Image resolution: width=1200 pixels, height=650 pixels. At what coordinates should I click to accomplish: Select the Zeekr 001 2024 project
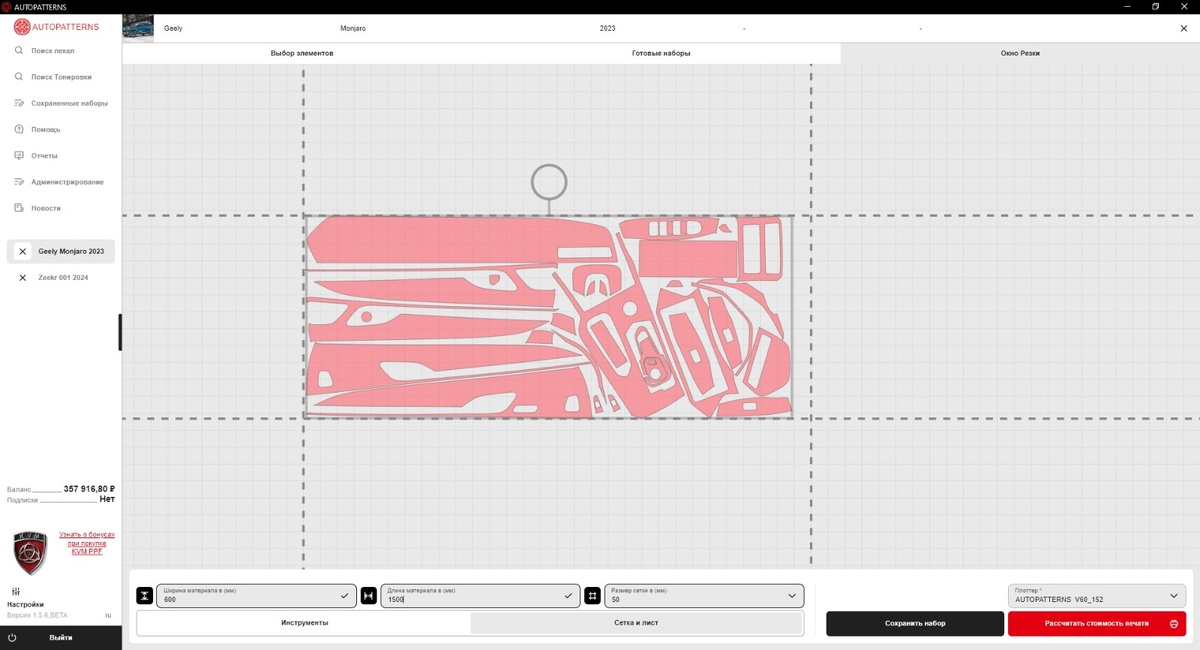click(63, 278)
